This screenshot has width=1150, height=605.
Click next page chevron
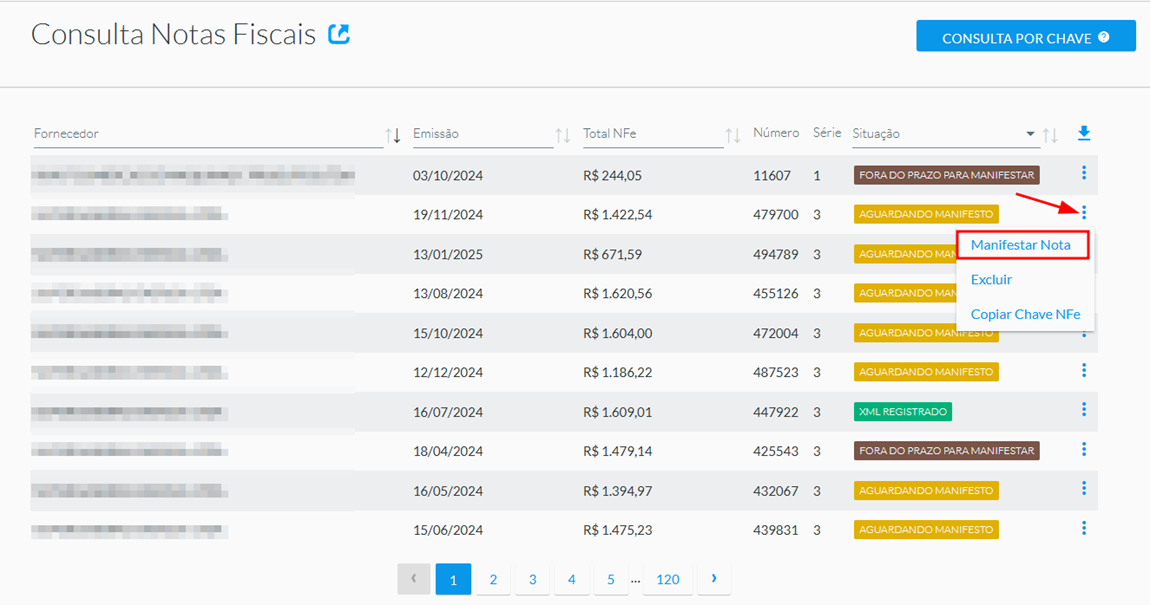714,579
